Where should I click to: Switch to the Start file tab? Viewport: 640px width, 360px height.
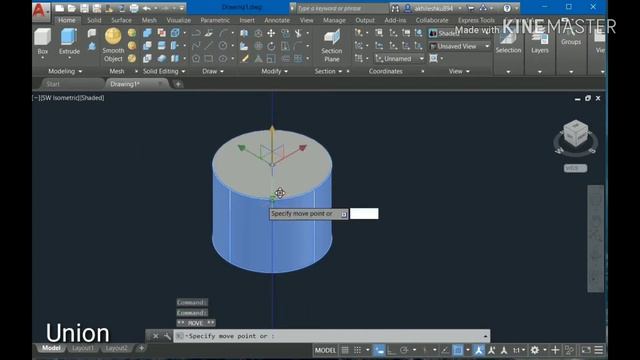click(x=53, y=84)
